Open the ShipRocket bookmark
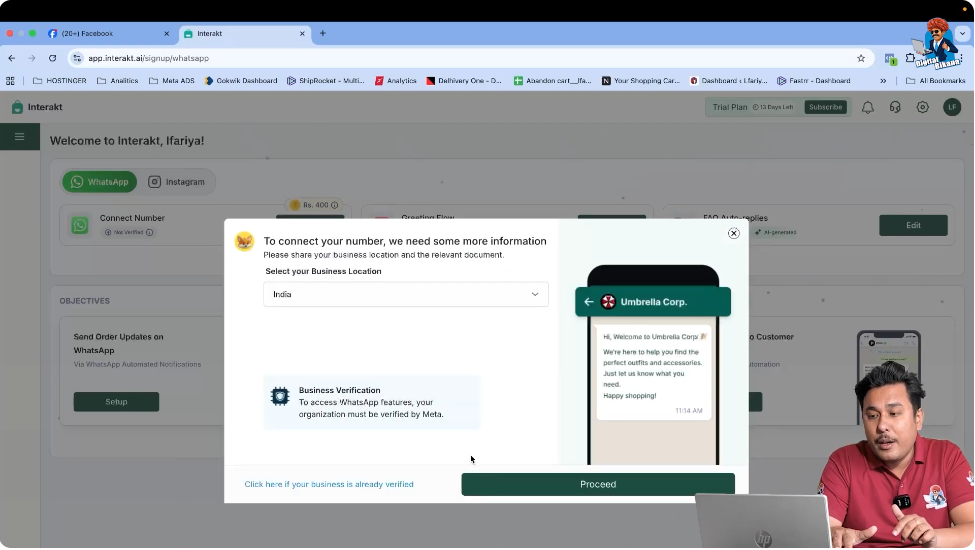 tap(326, 81)
